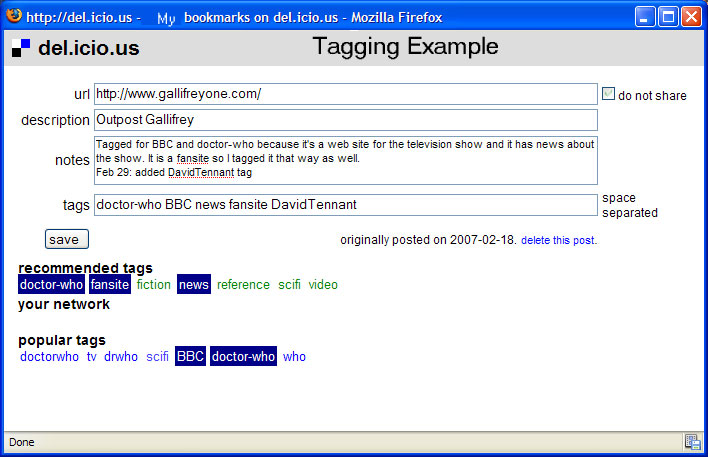The height and width of the screenshot is (457, 708).
Task: Click into the url input field
Action: tap(346, 94)
